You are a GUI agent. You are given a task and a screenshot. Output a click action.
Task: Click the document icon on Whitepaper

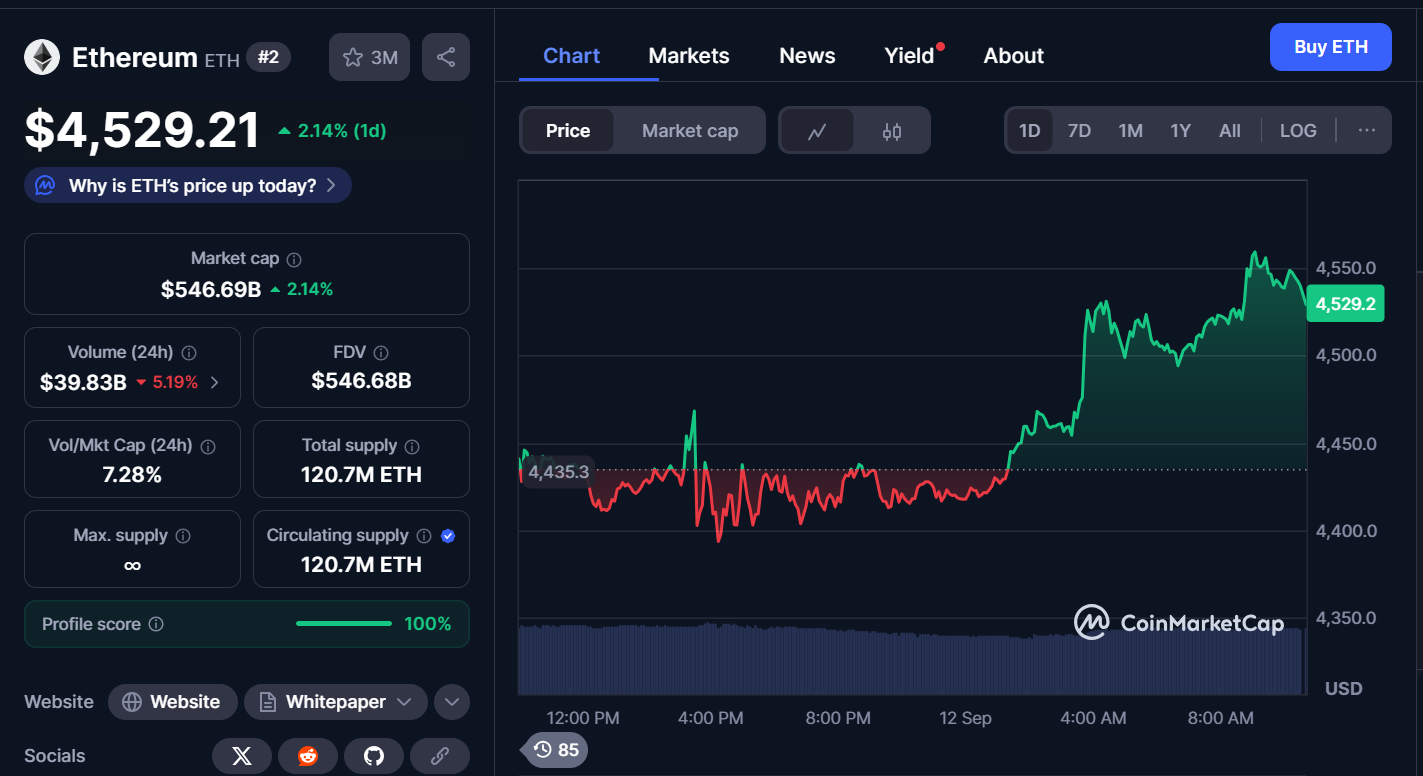pyautogui.click(x=268, y=702)
